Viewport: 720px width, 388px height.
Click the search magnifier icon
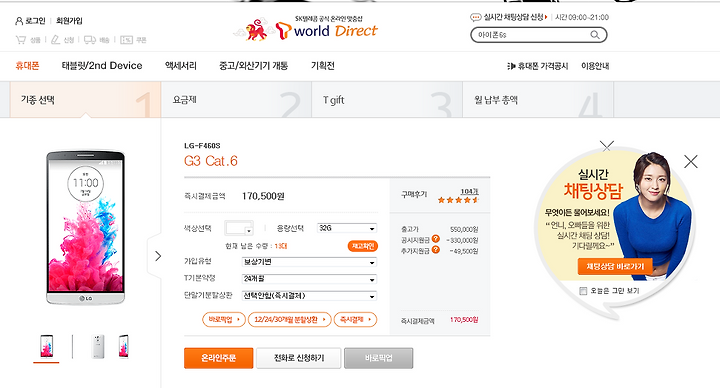[x=595, y=35]
